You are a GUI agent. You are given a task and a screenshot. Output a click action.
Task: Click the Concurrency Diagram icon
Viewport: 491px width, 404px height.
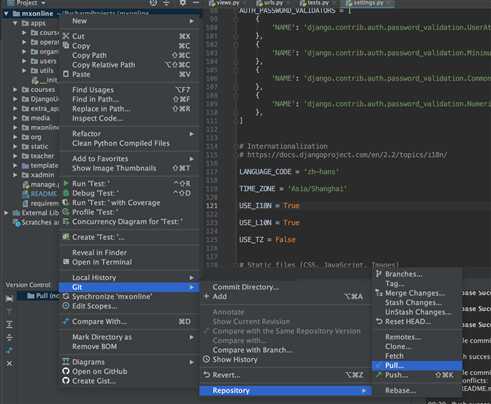tap(66, 221)
